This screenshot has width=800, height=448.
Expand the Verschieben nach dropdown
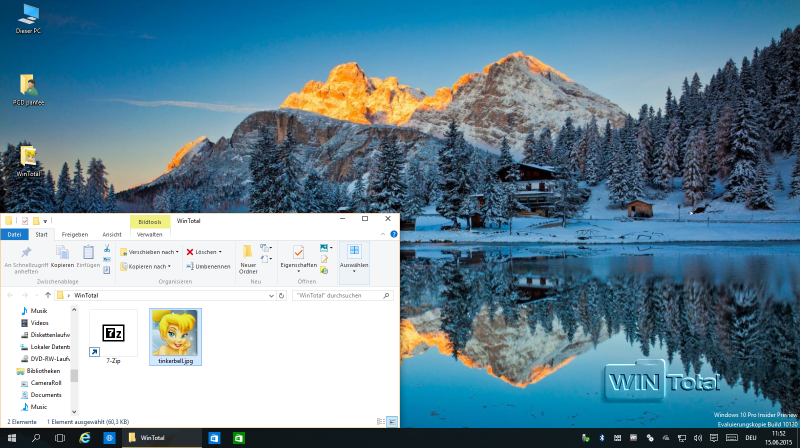pyautogui.click(x=177, y=252)
